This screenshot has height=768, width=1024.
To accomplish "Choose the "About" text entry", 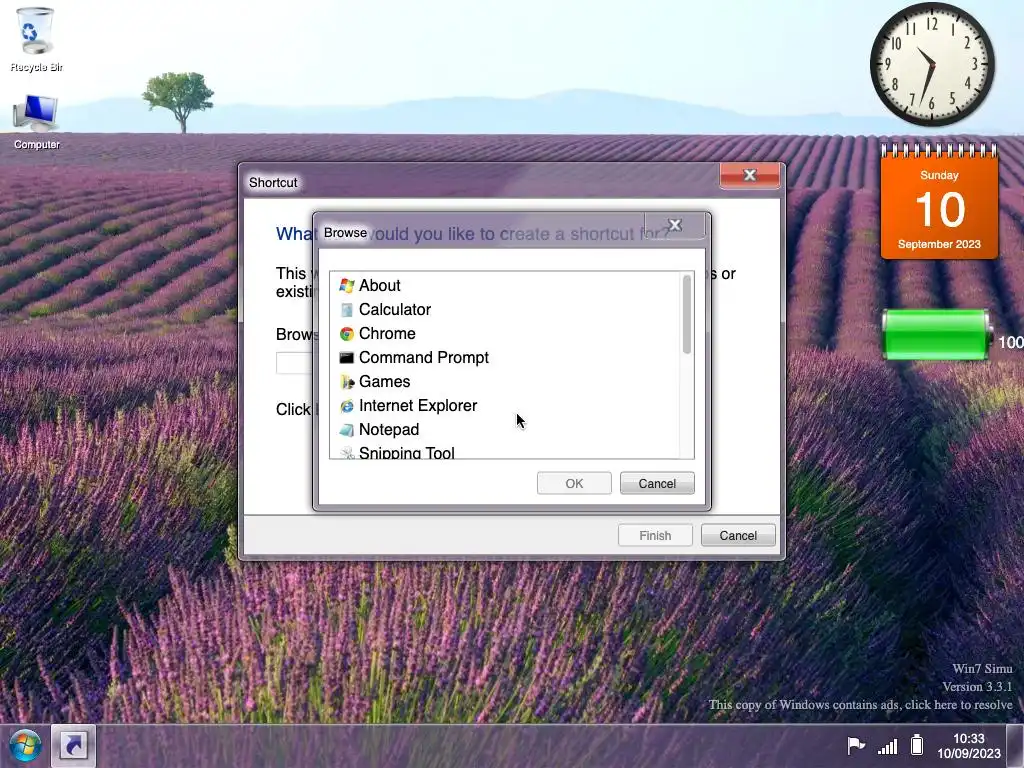I will (x=379, y=285).
